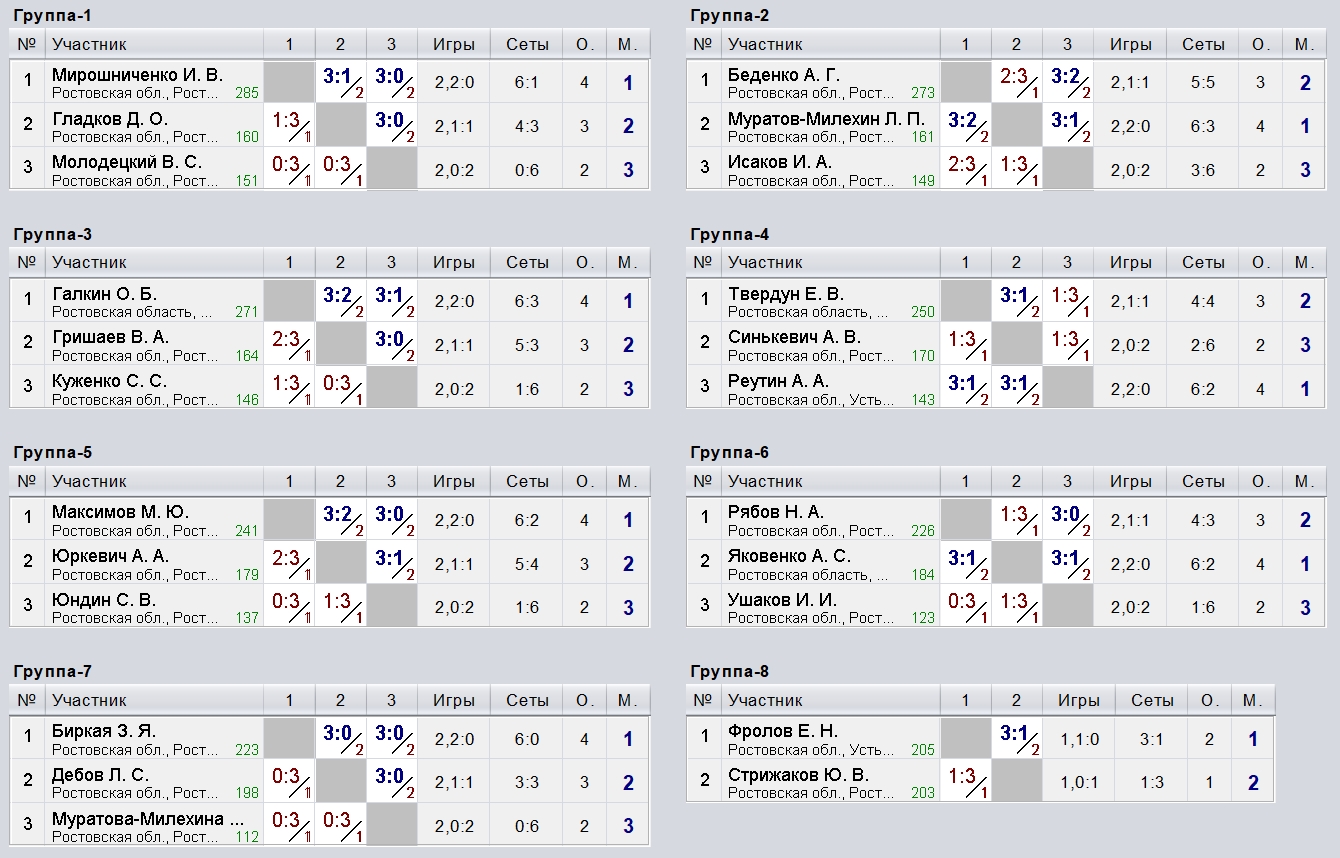
Task: Select Стрижаков Ю. В. participant entry
Action: coord(799,775)
